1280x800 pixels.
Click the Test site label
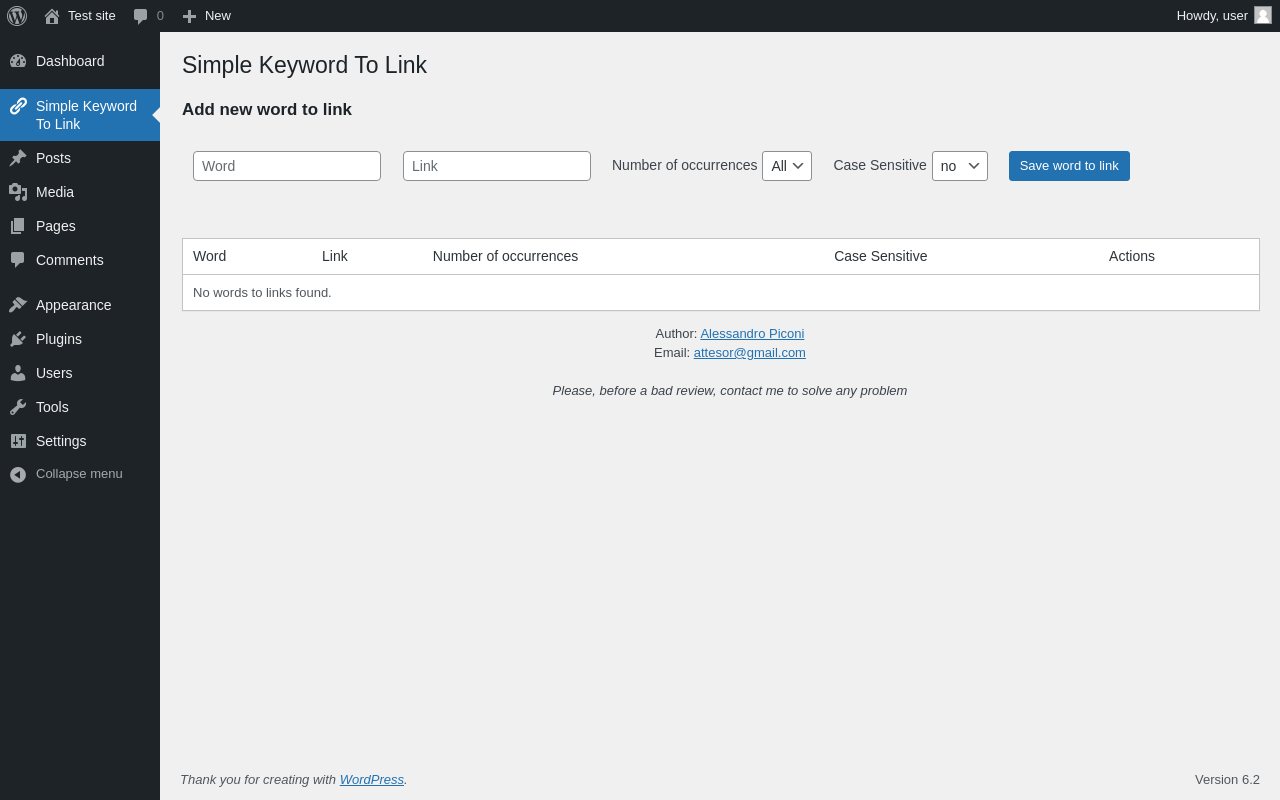(92, 16)
